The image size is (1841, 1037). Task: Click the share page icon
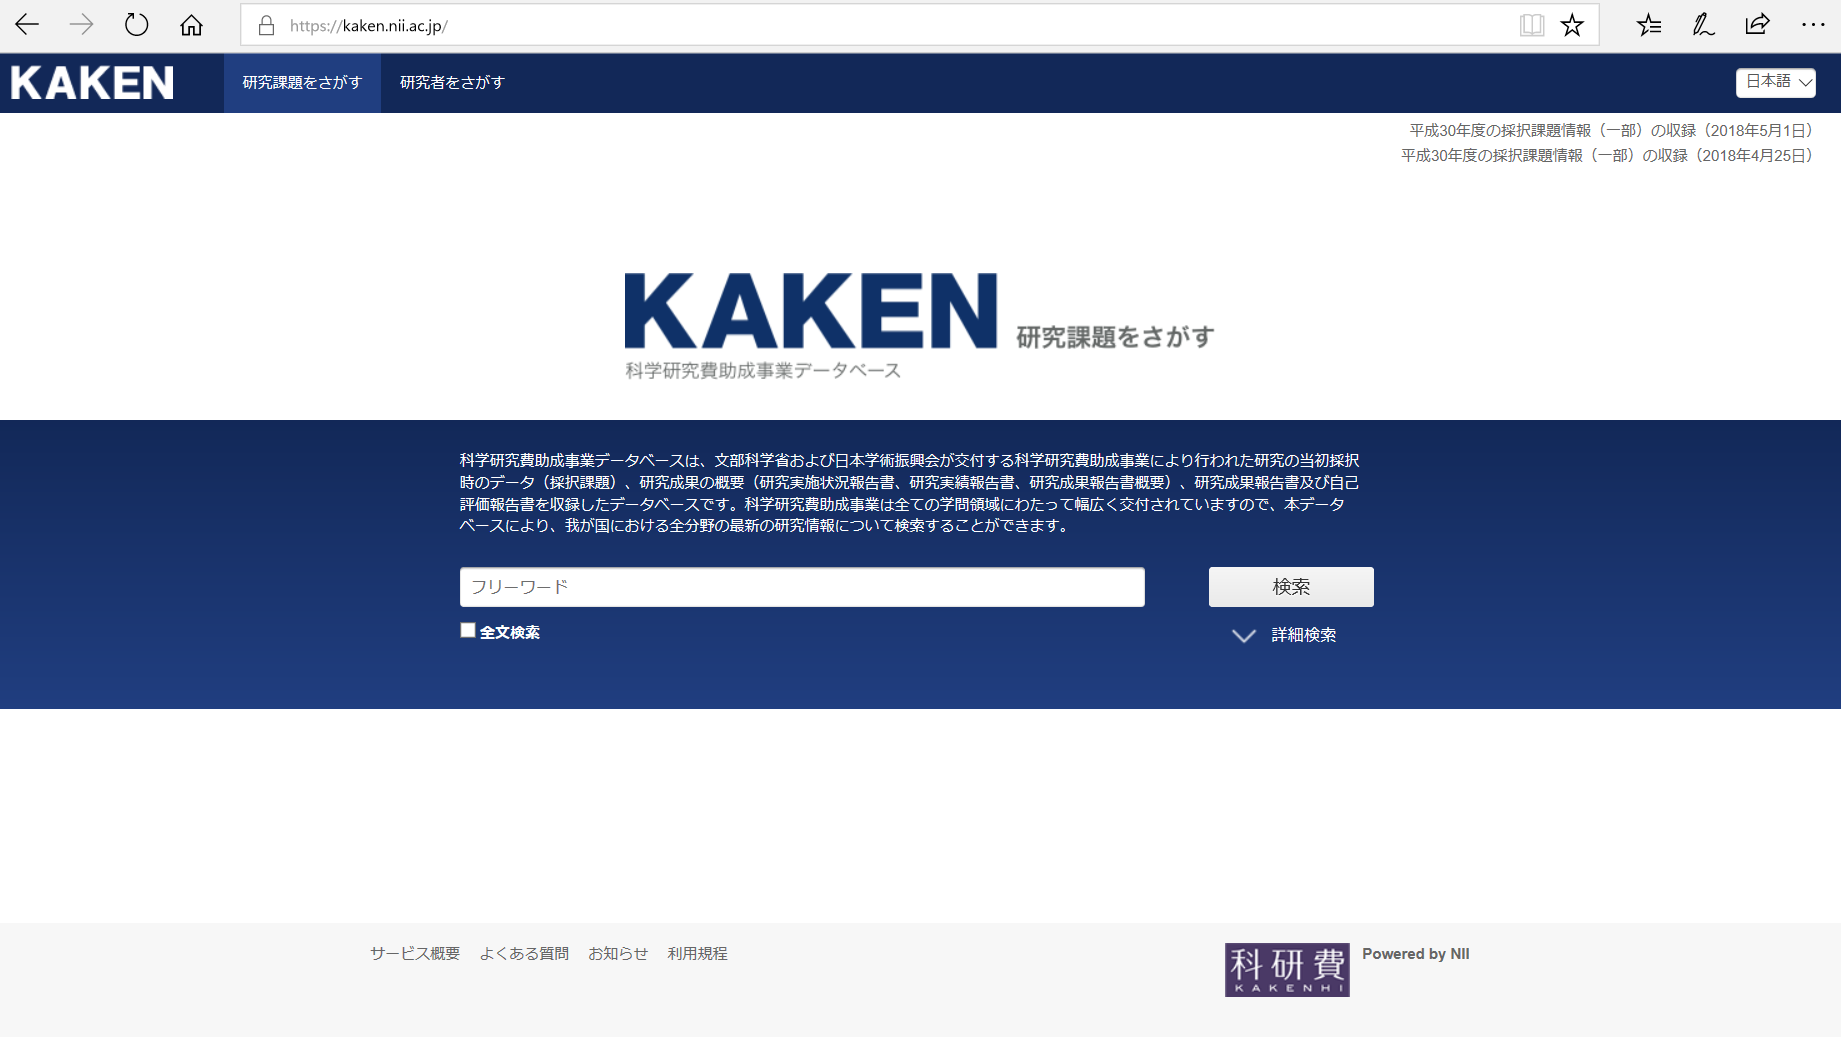[1757, 25]
